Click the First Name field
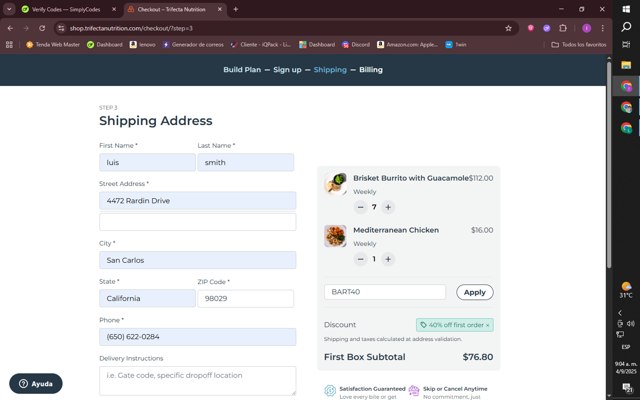The width and height of the screenshot is (640, 400). pyautogui.click(x=147, y=162)
